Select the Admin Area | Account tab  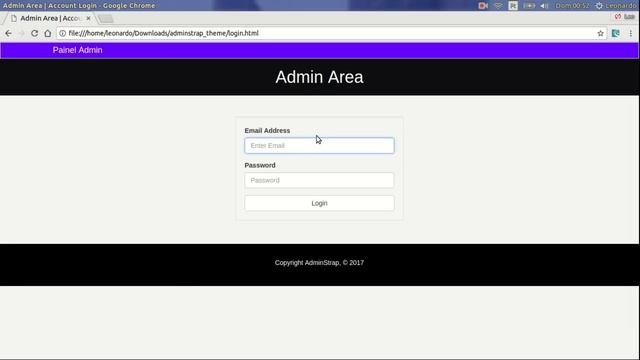pyautogui.click(x=50, y=18)
